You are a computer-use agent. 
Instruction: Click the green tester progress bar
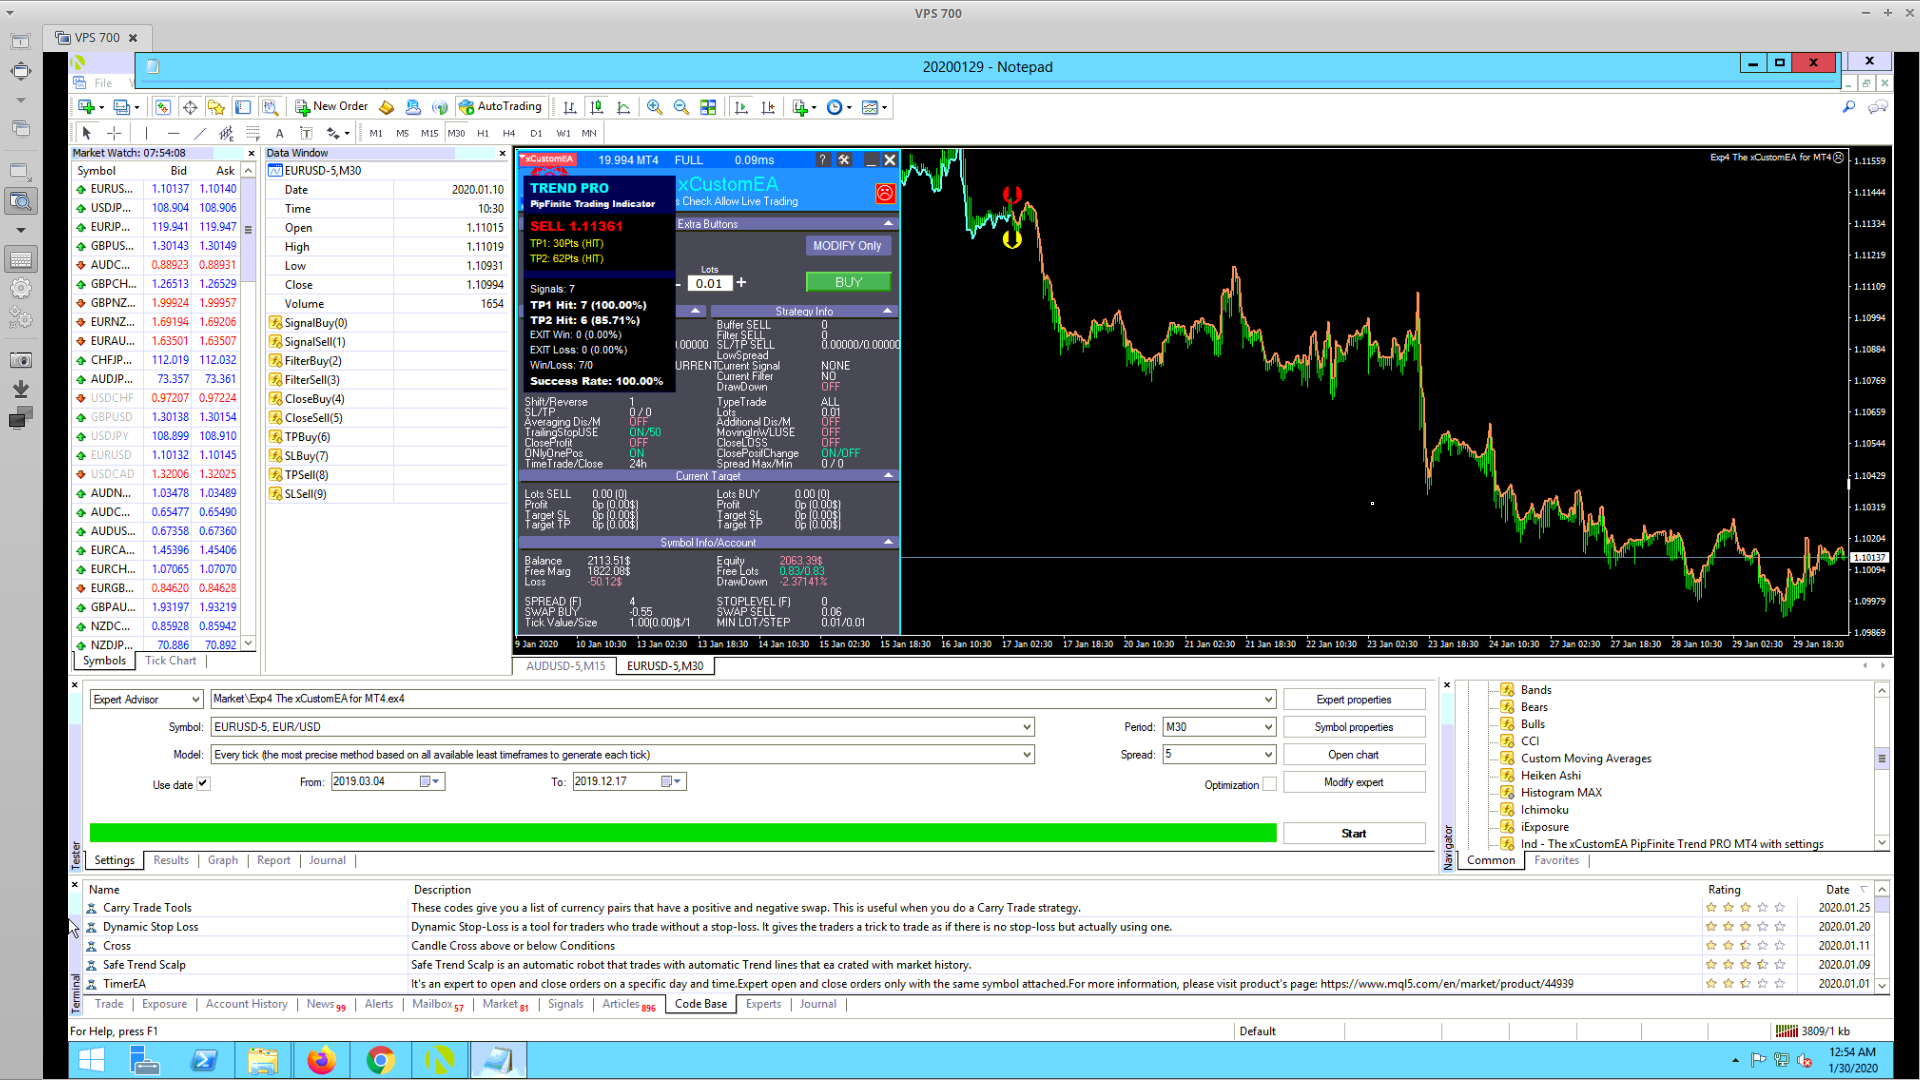[683, 833]
